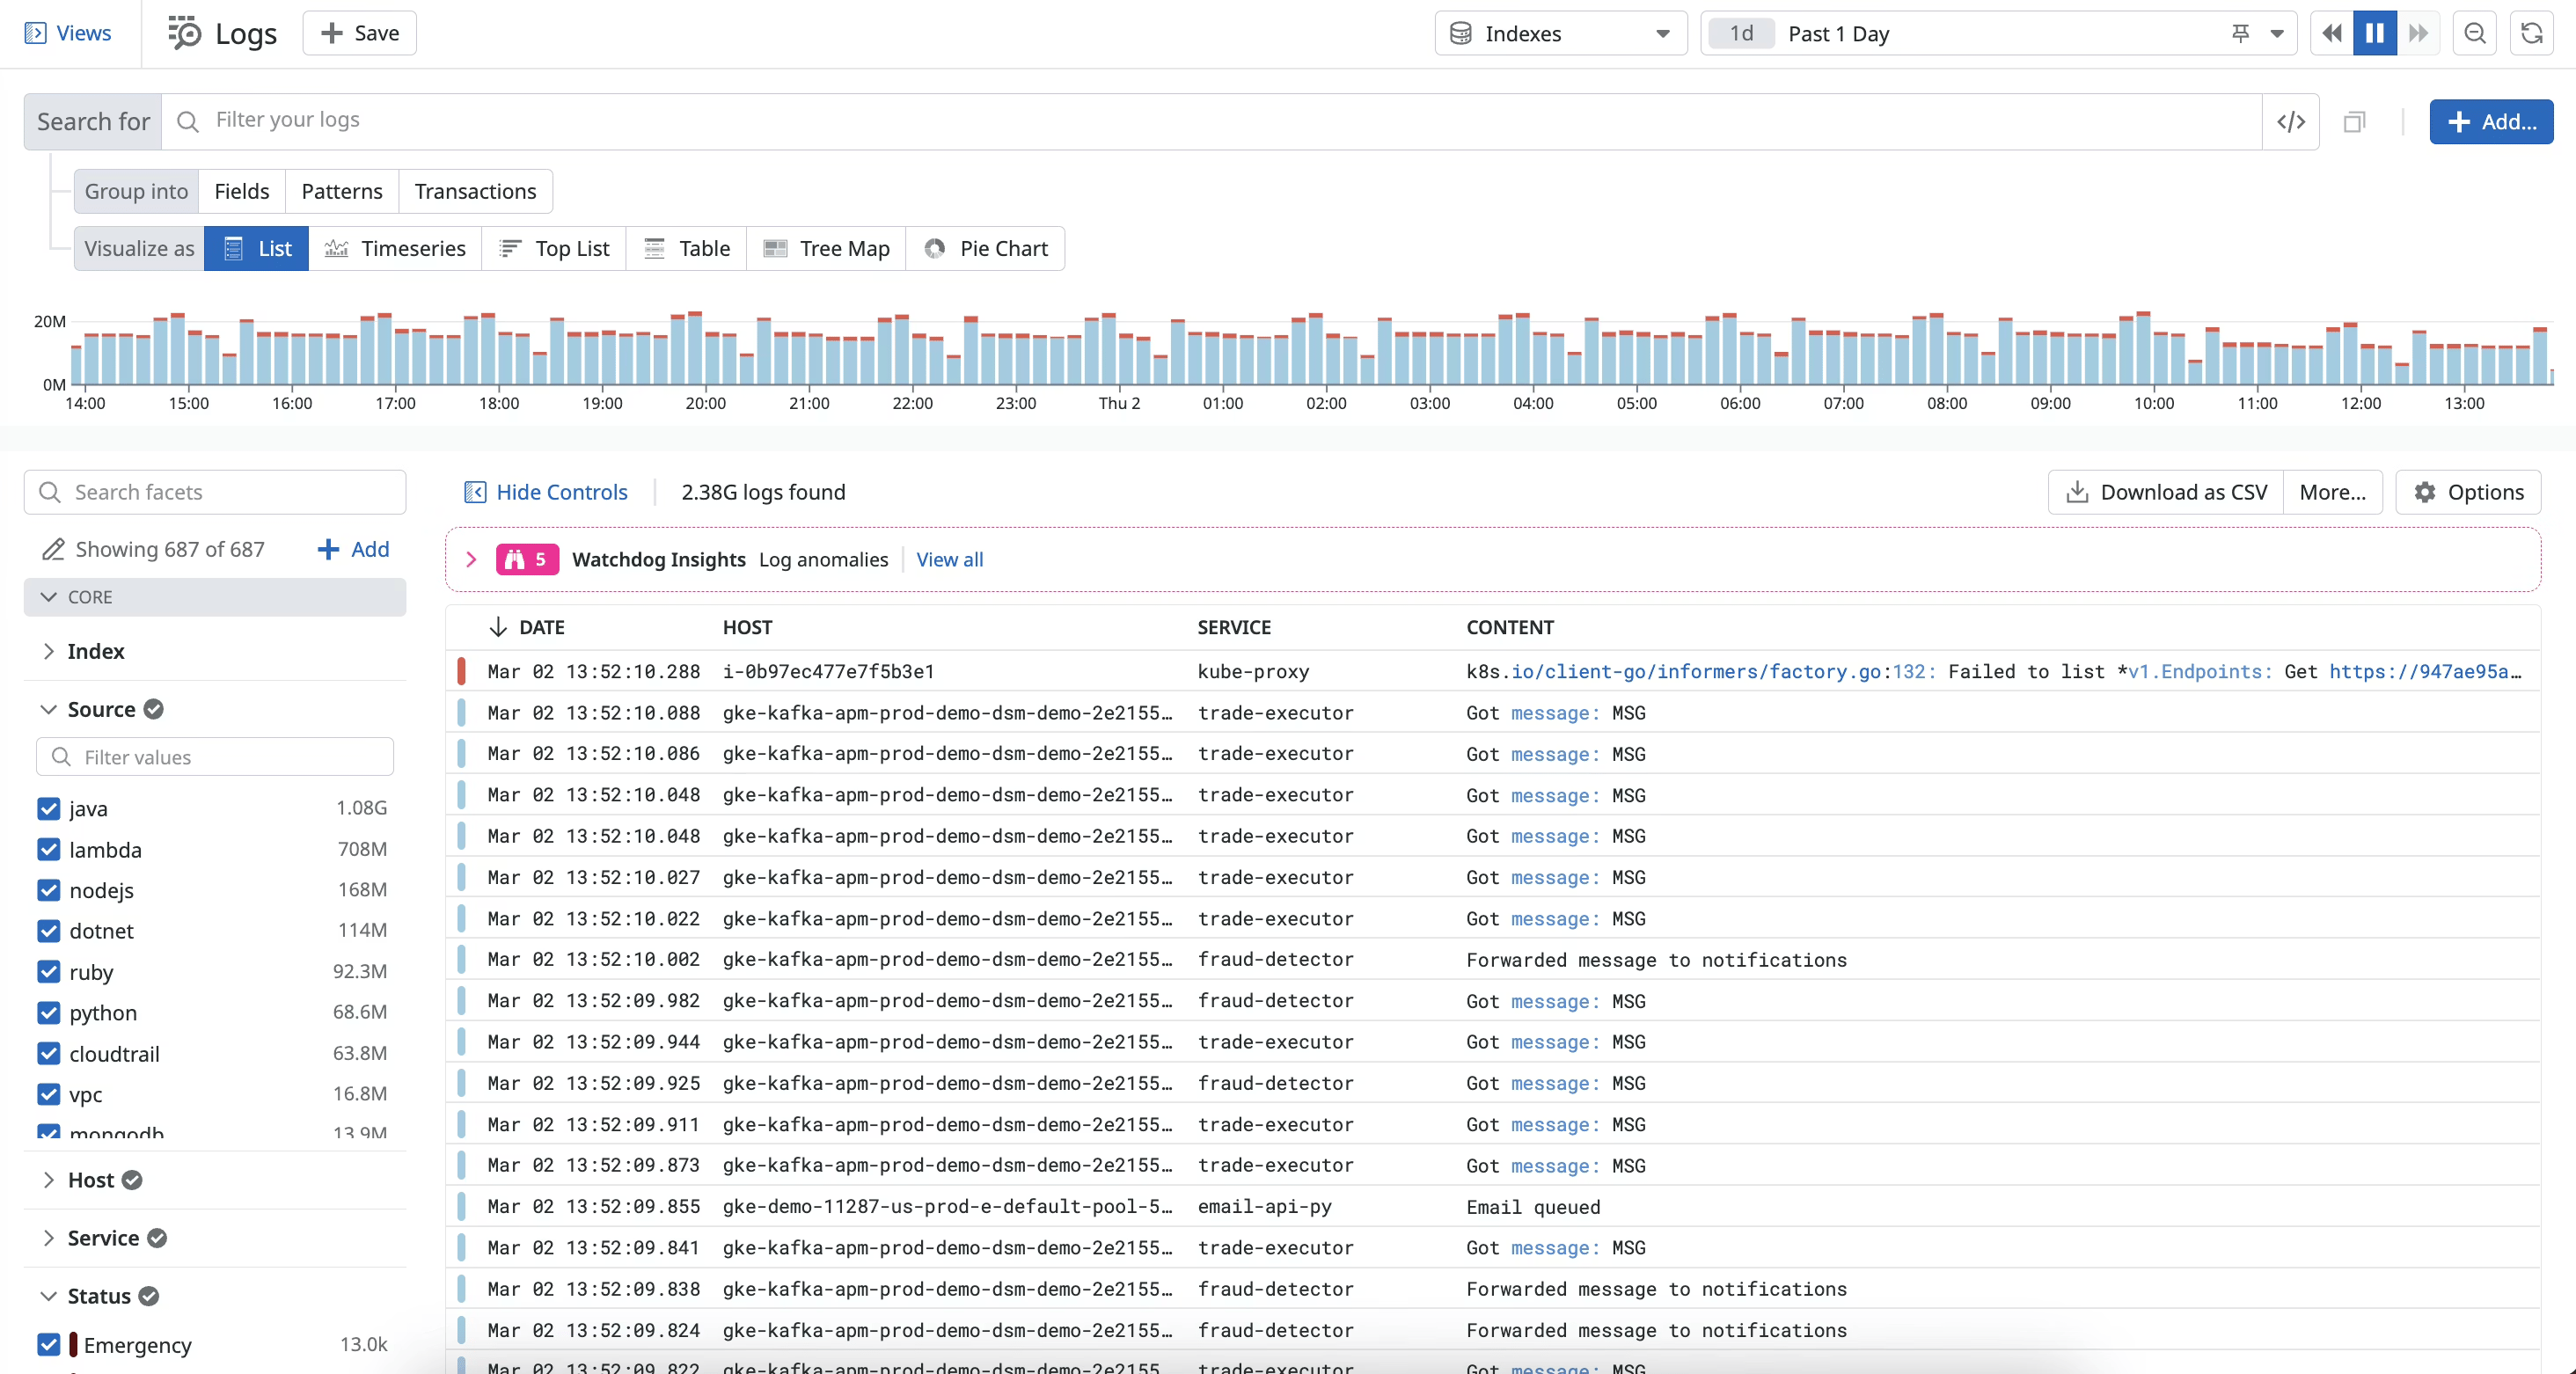Copy the current query

coord(2354,121)
